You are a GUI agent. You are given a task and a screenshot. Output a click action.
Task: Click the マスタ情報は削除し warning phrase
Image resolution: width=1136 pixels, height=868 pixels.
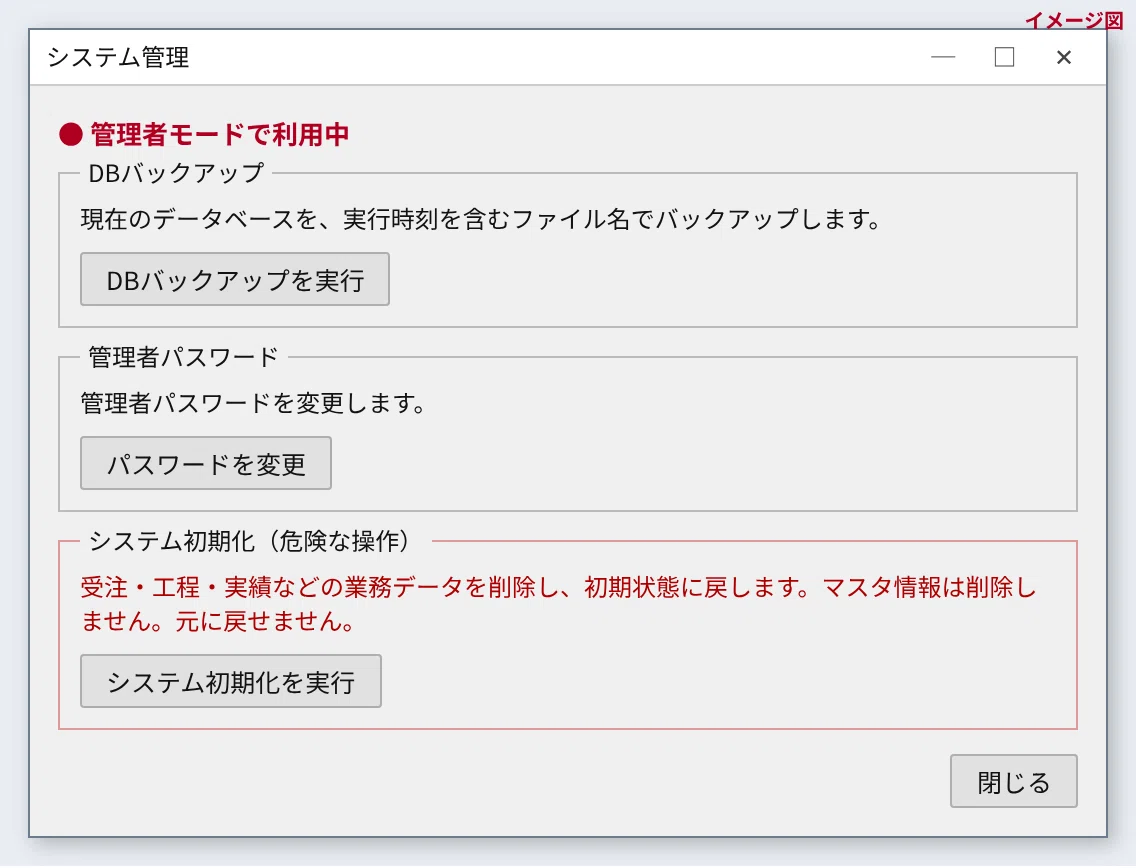point(930,587)
